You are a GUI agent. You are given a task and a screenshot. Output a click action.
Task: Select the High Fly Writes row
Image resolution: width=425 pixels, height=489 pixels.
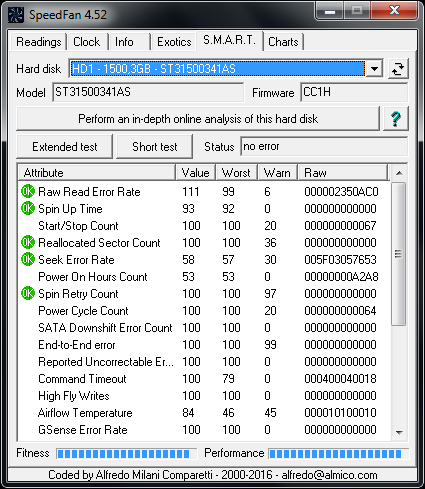pos(204,396)
